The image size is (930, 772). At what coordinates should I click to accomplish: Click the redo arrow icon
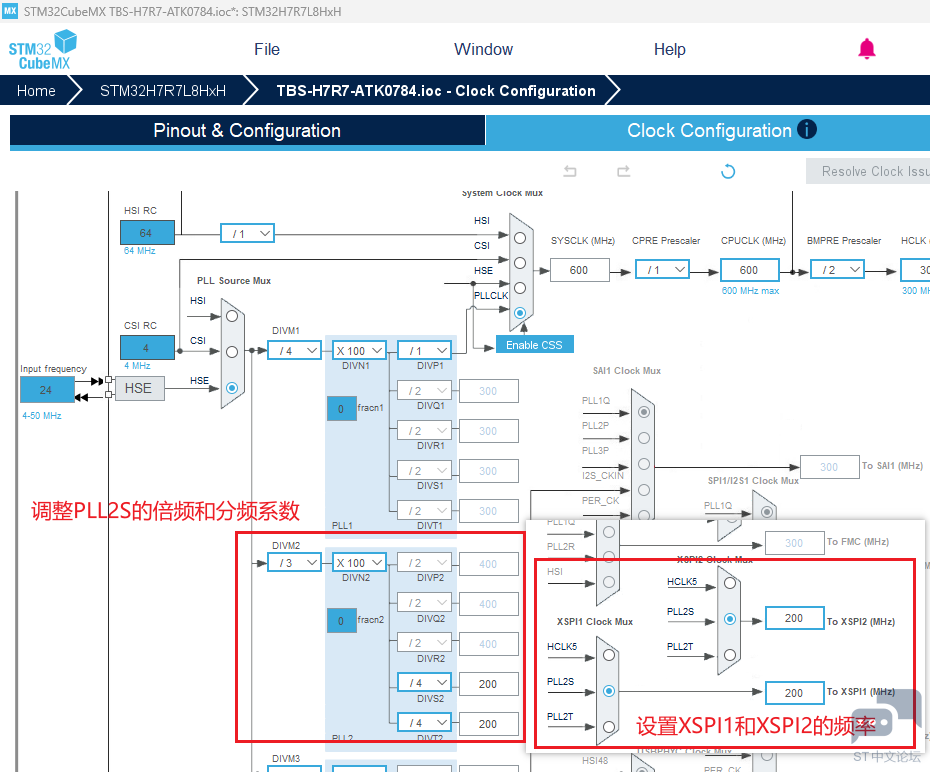pyautogui.click(x=623, y=171)
